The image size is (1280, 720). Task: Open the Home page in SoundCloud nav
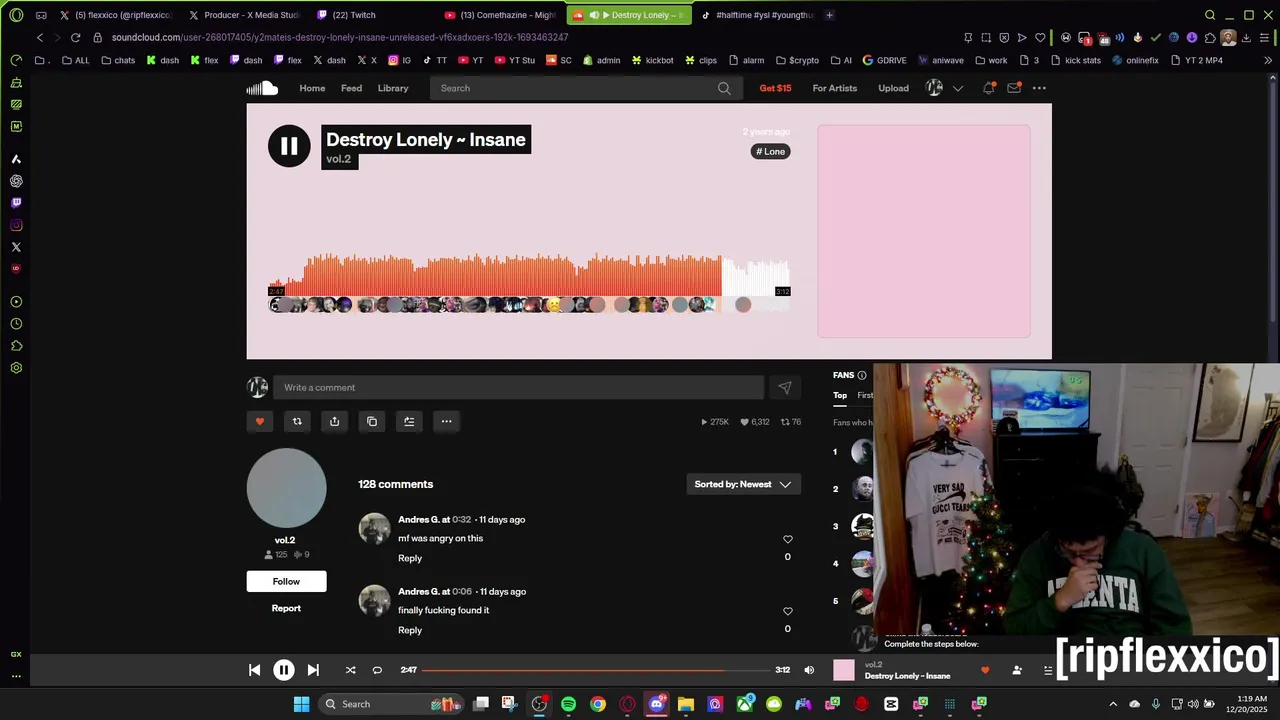pyautogui.click(x=312, y=88)
